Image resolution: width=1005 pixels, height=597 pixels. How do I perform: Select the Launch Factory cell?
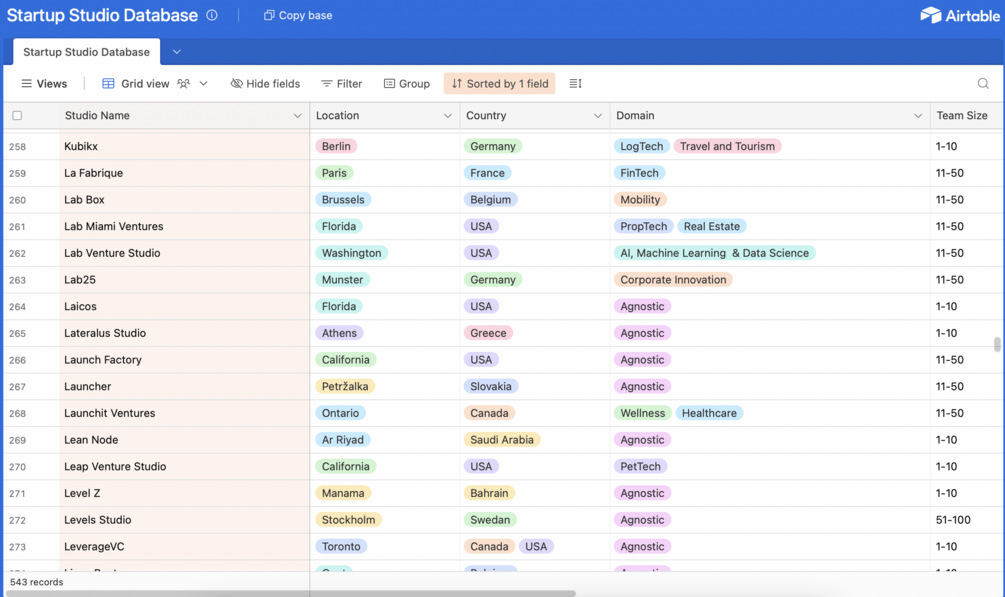(185, 360)
